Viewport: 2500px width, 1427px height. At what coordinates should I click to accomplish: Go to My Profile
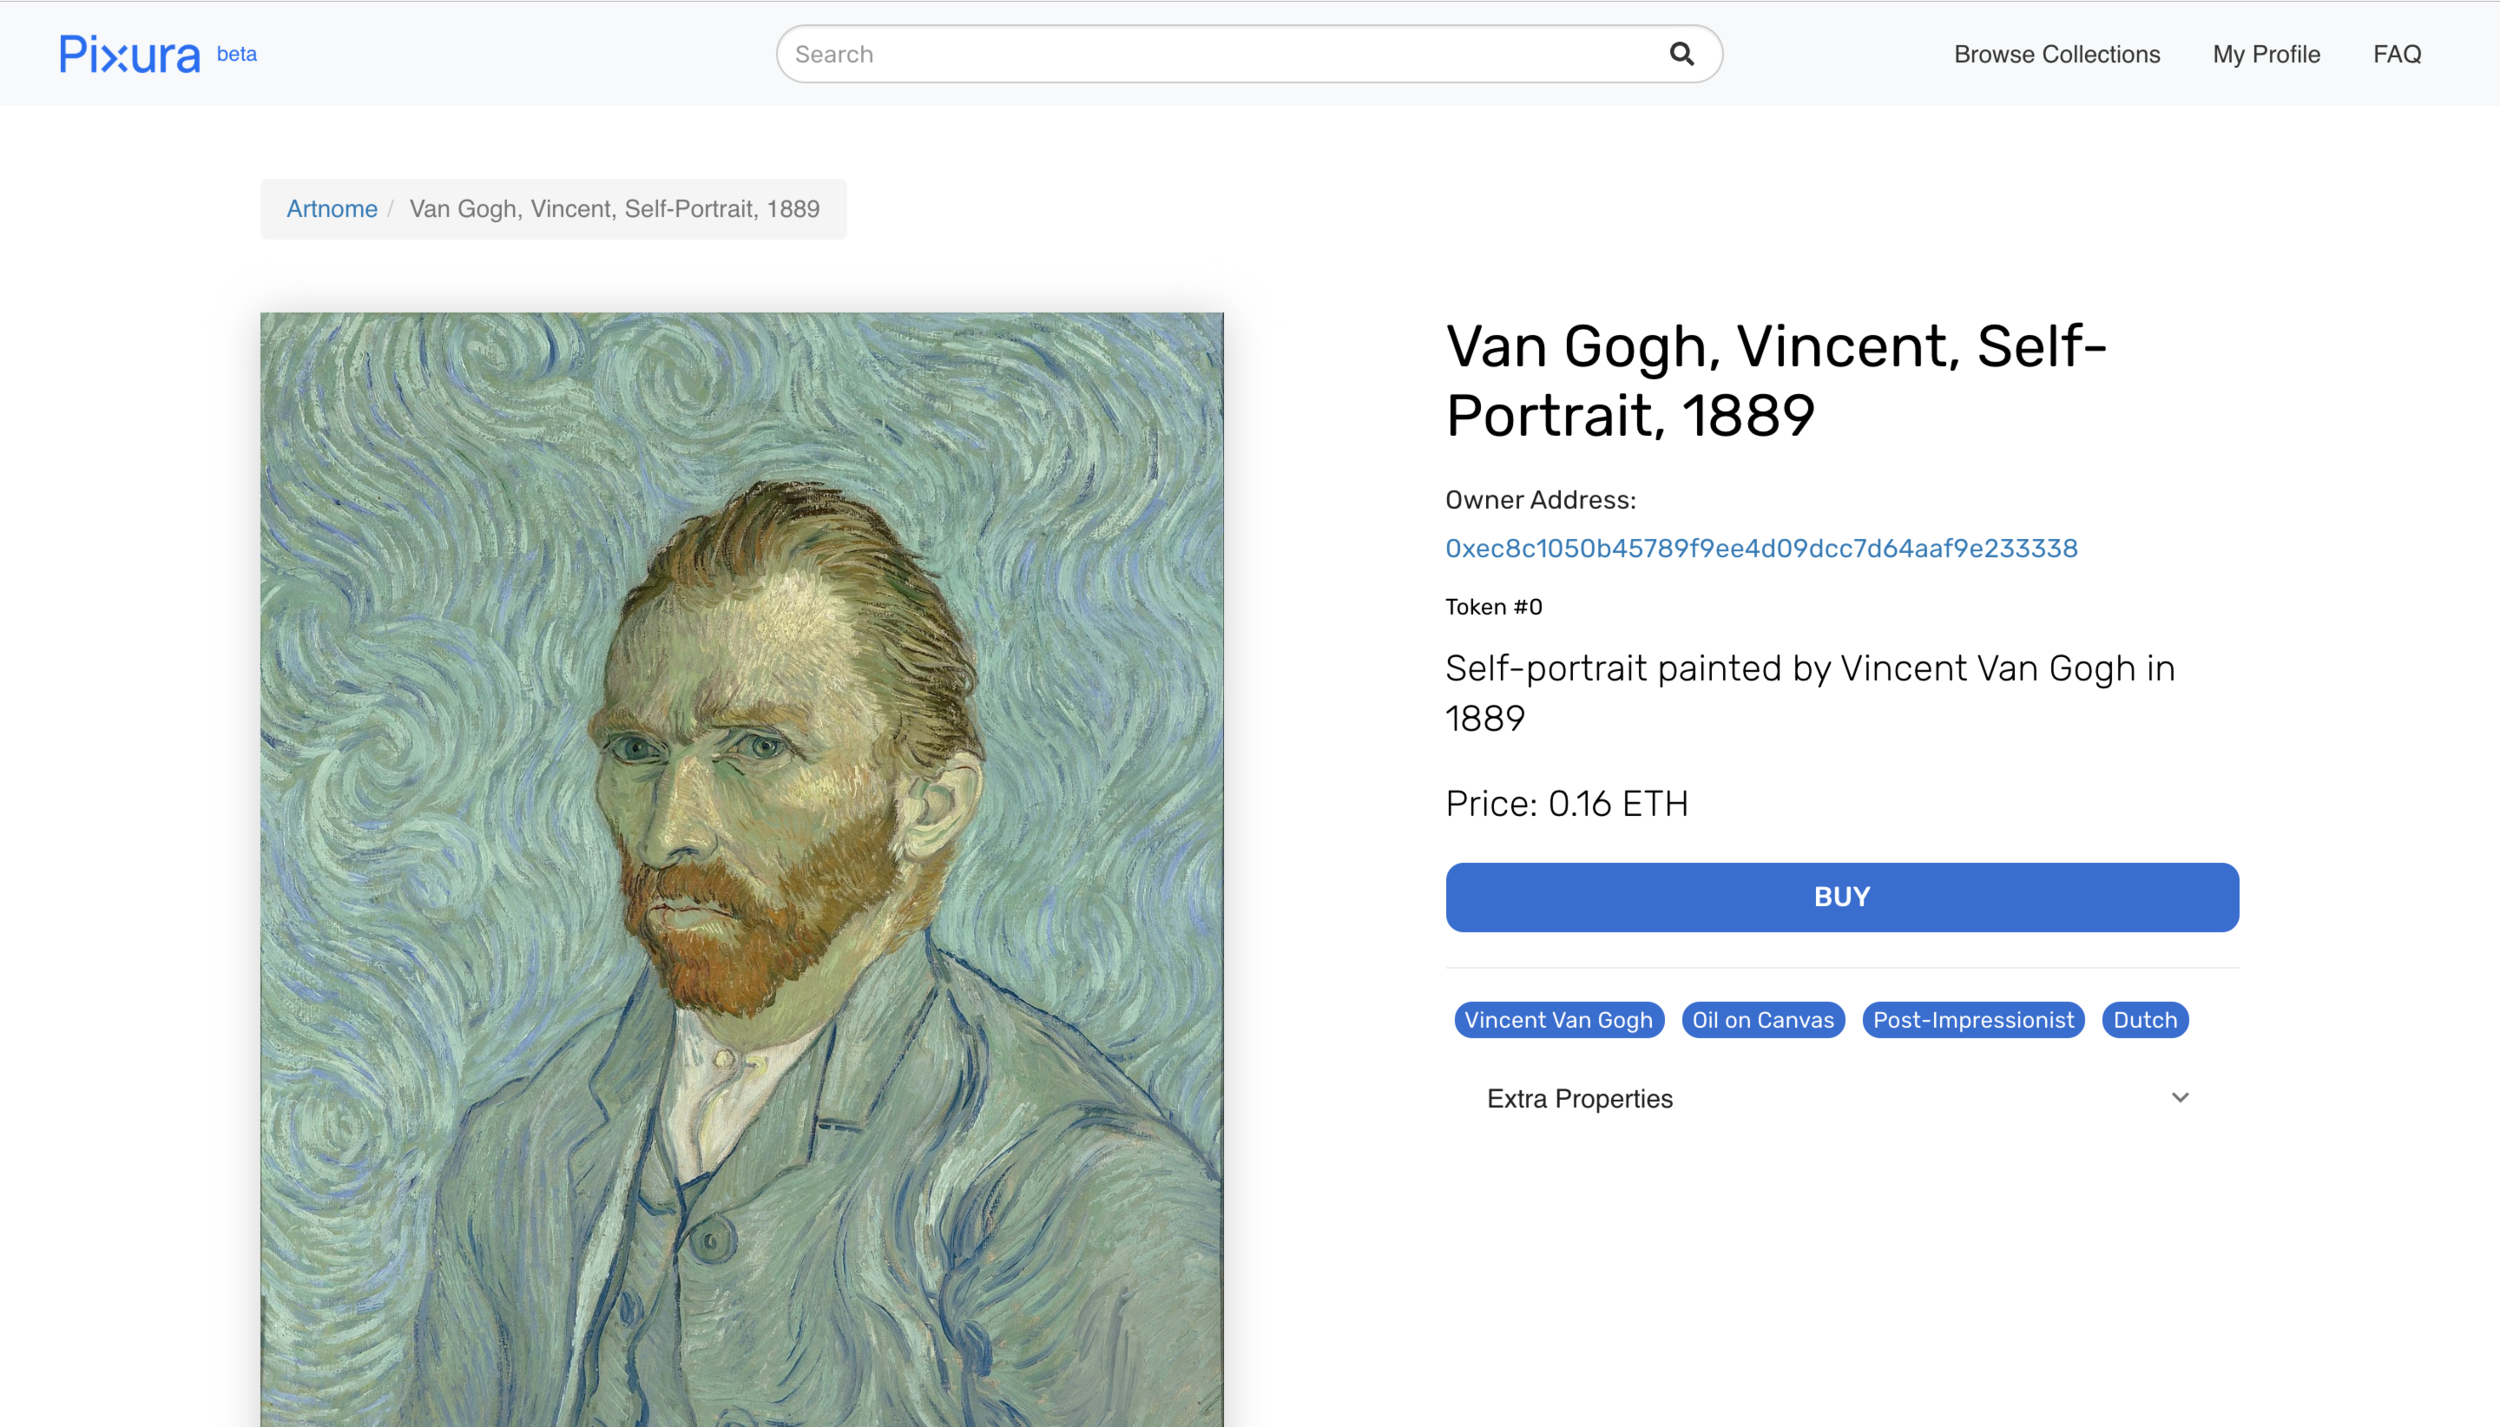pyautogui.click(x=2266, y=54)
